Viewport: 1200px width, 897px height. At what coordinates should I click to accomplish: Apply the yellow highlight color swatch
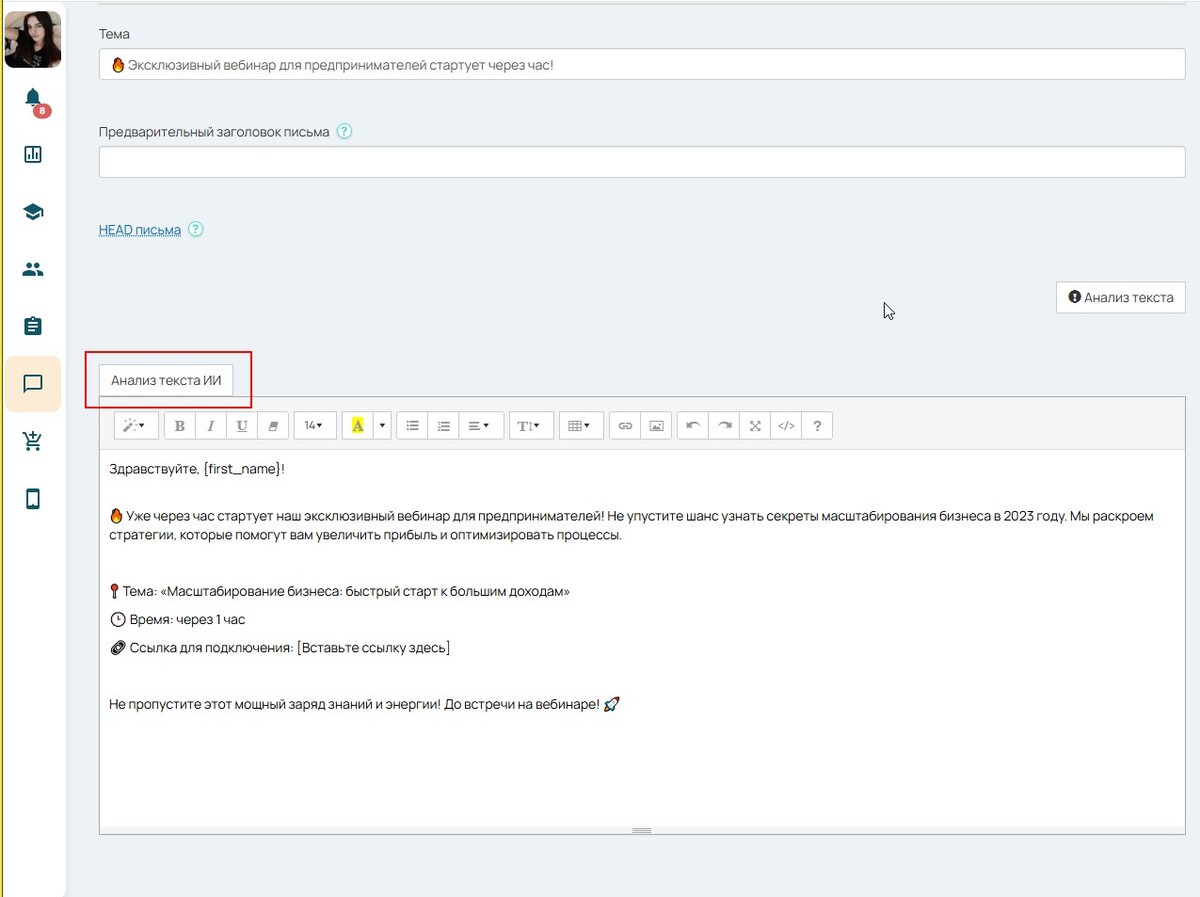(x=357, y=426)
